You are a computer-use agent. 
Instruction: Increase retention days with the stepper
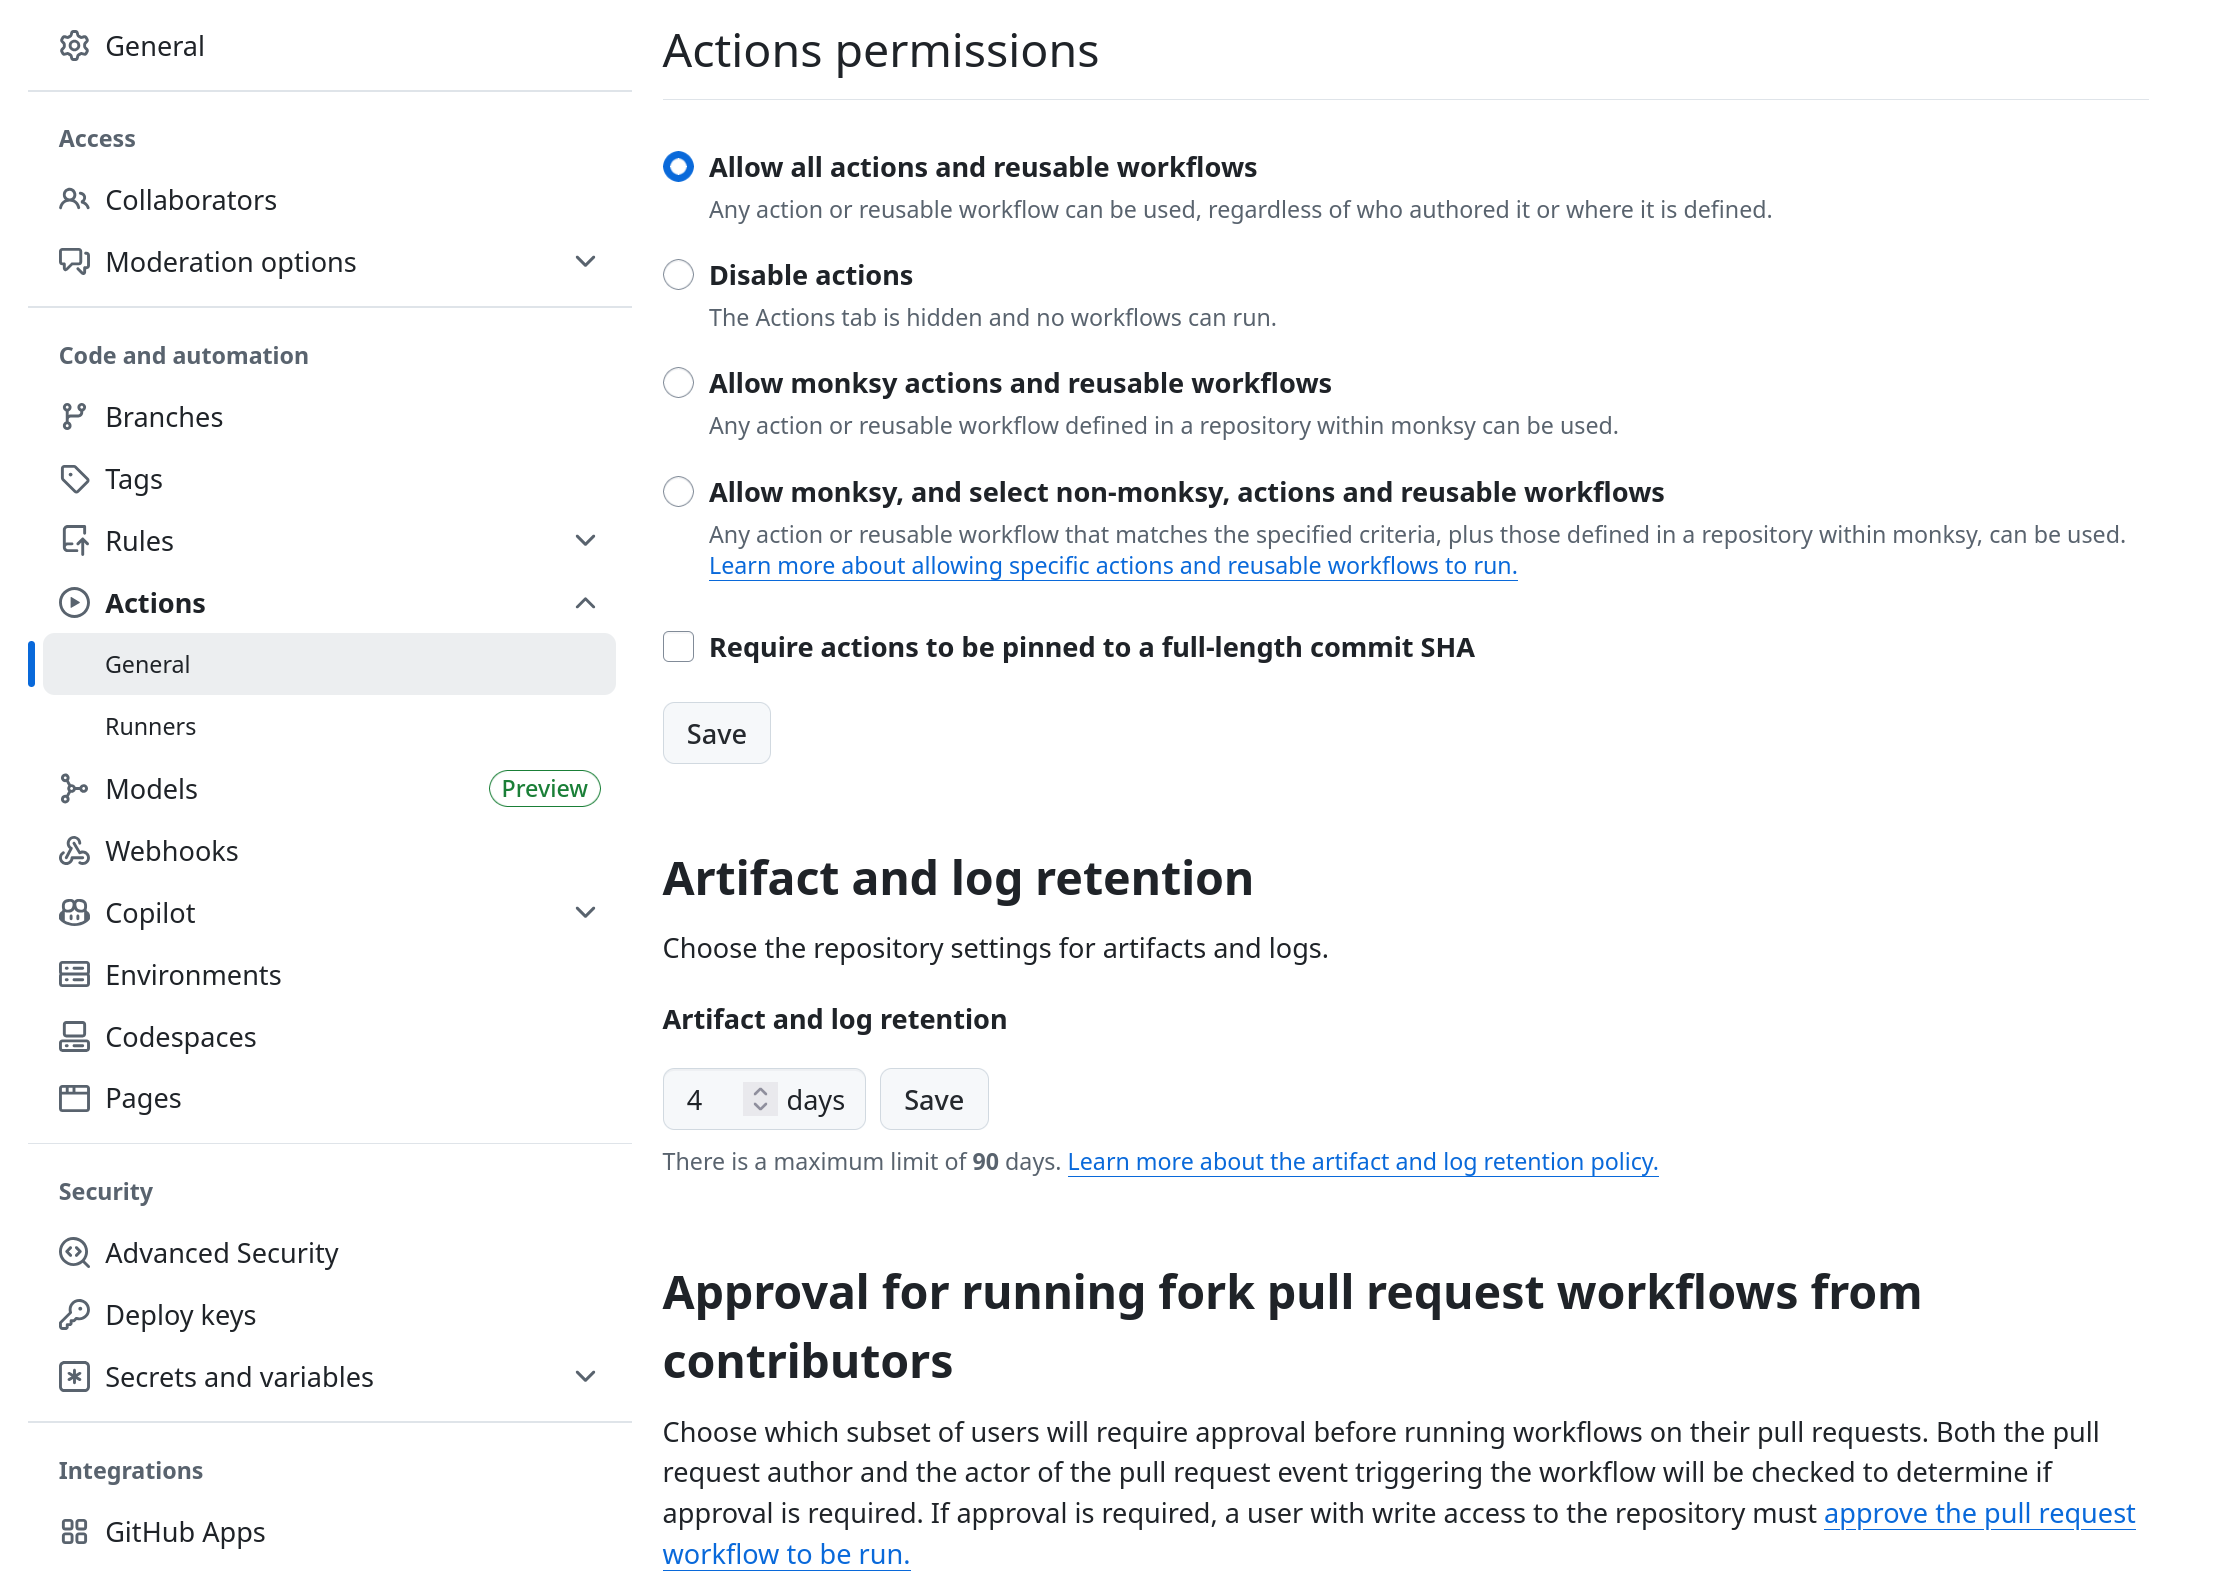761,1091
